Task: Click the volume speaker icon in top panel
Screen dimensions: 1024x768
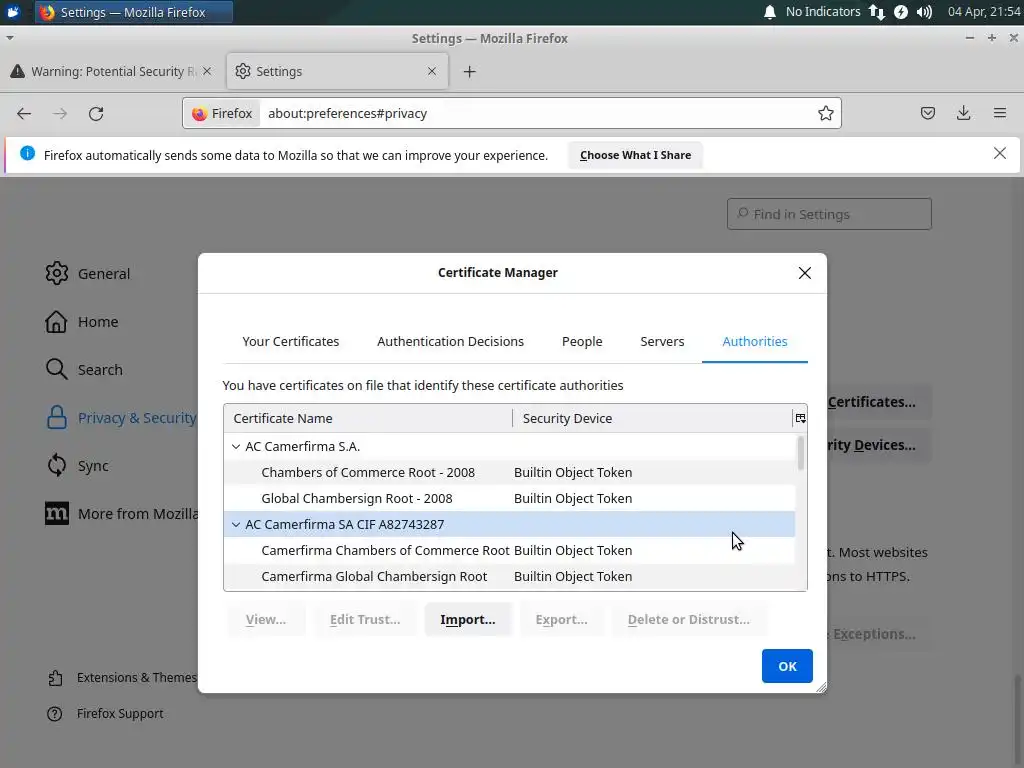Action: pos(924,12)
